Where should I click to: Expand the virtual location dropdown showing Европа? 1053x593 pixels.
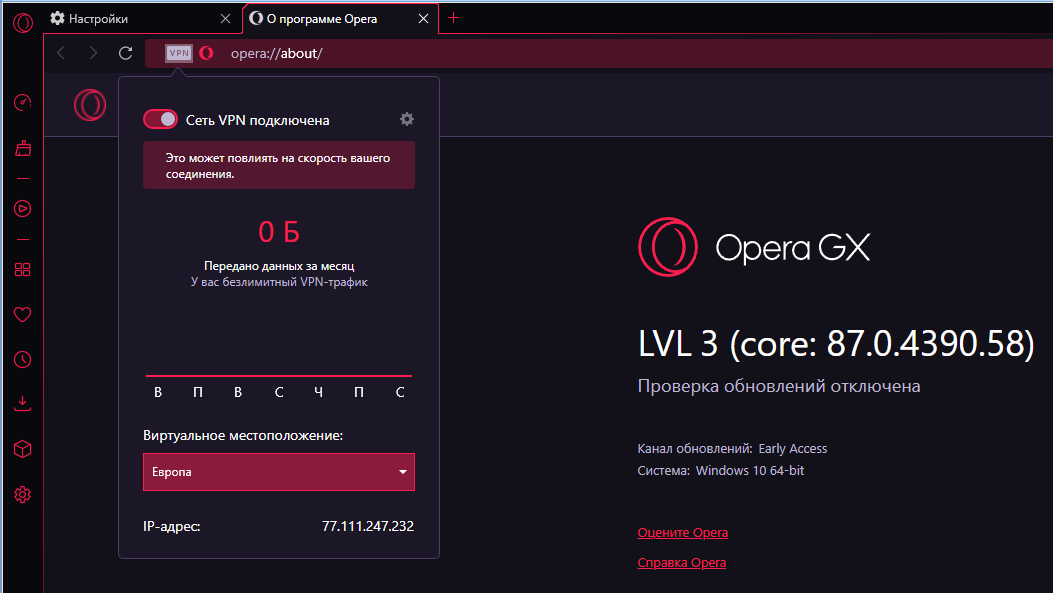point(279,472)
